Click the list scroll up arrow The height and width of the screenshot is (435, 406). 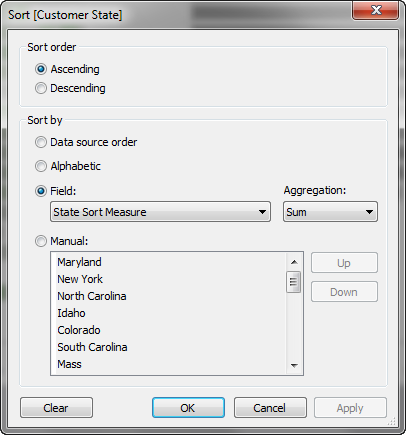pyautogui.click(x=294, y=262)
